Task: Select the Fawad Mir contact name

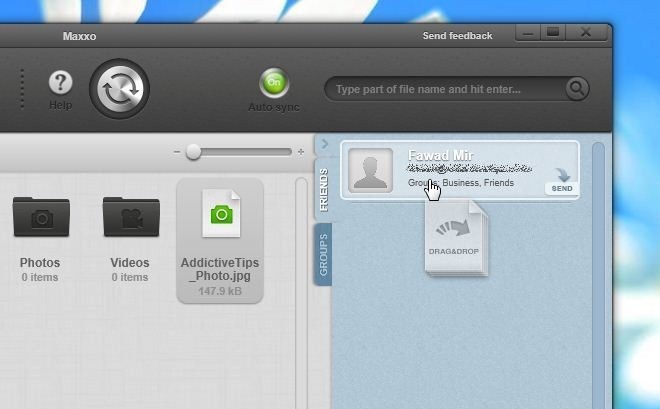Action: (441, 155)
